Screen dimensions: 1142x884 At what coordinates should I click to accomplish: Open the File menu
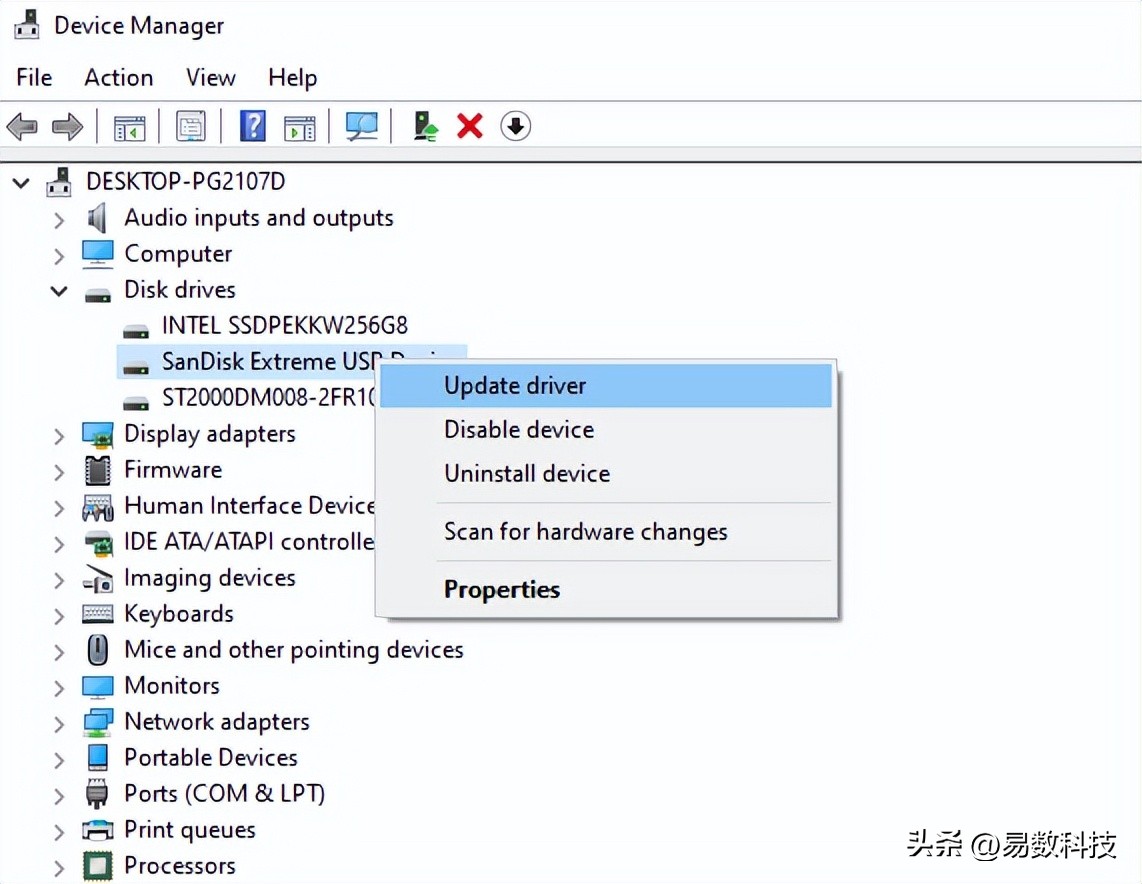click(34, 77)
